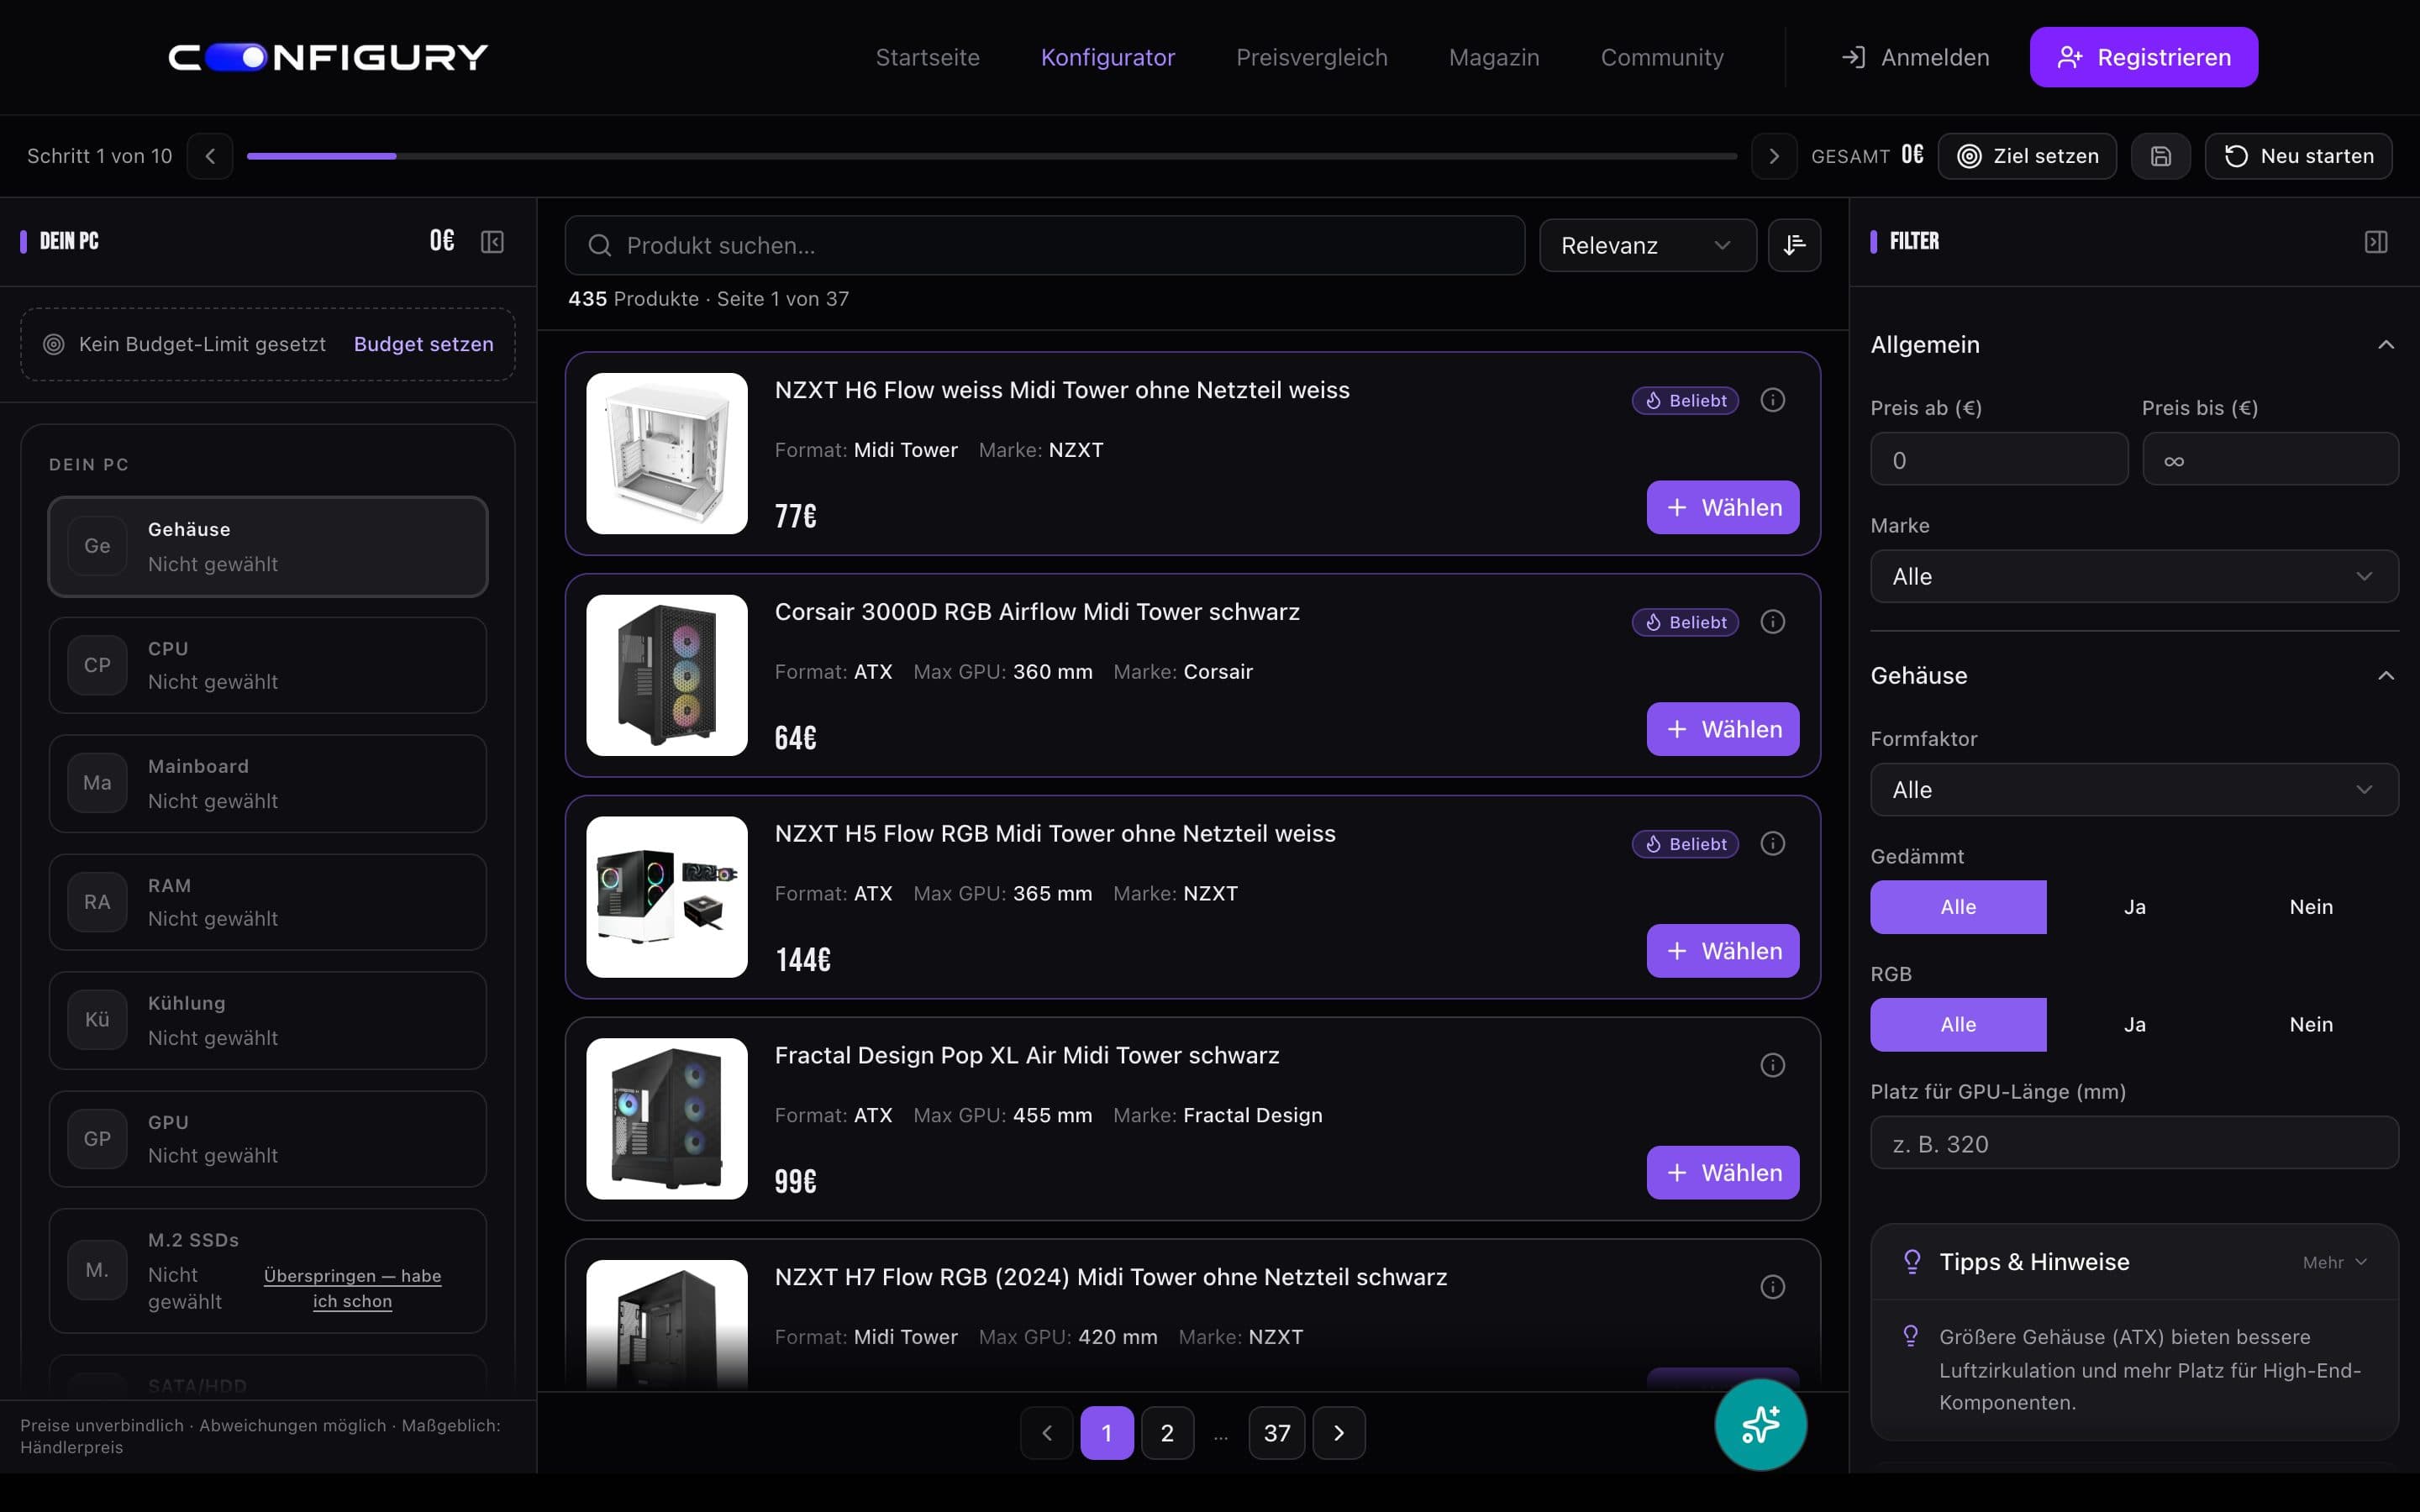2420x1512 pixels.
Task: Click Beliebt badge on NZXT H6 Flow
Action: [1685, 400]
